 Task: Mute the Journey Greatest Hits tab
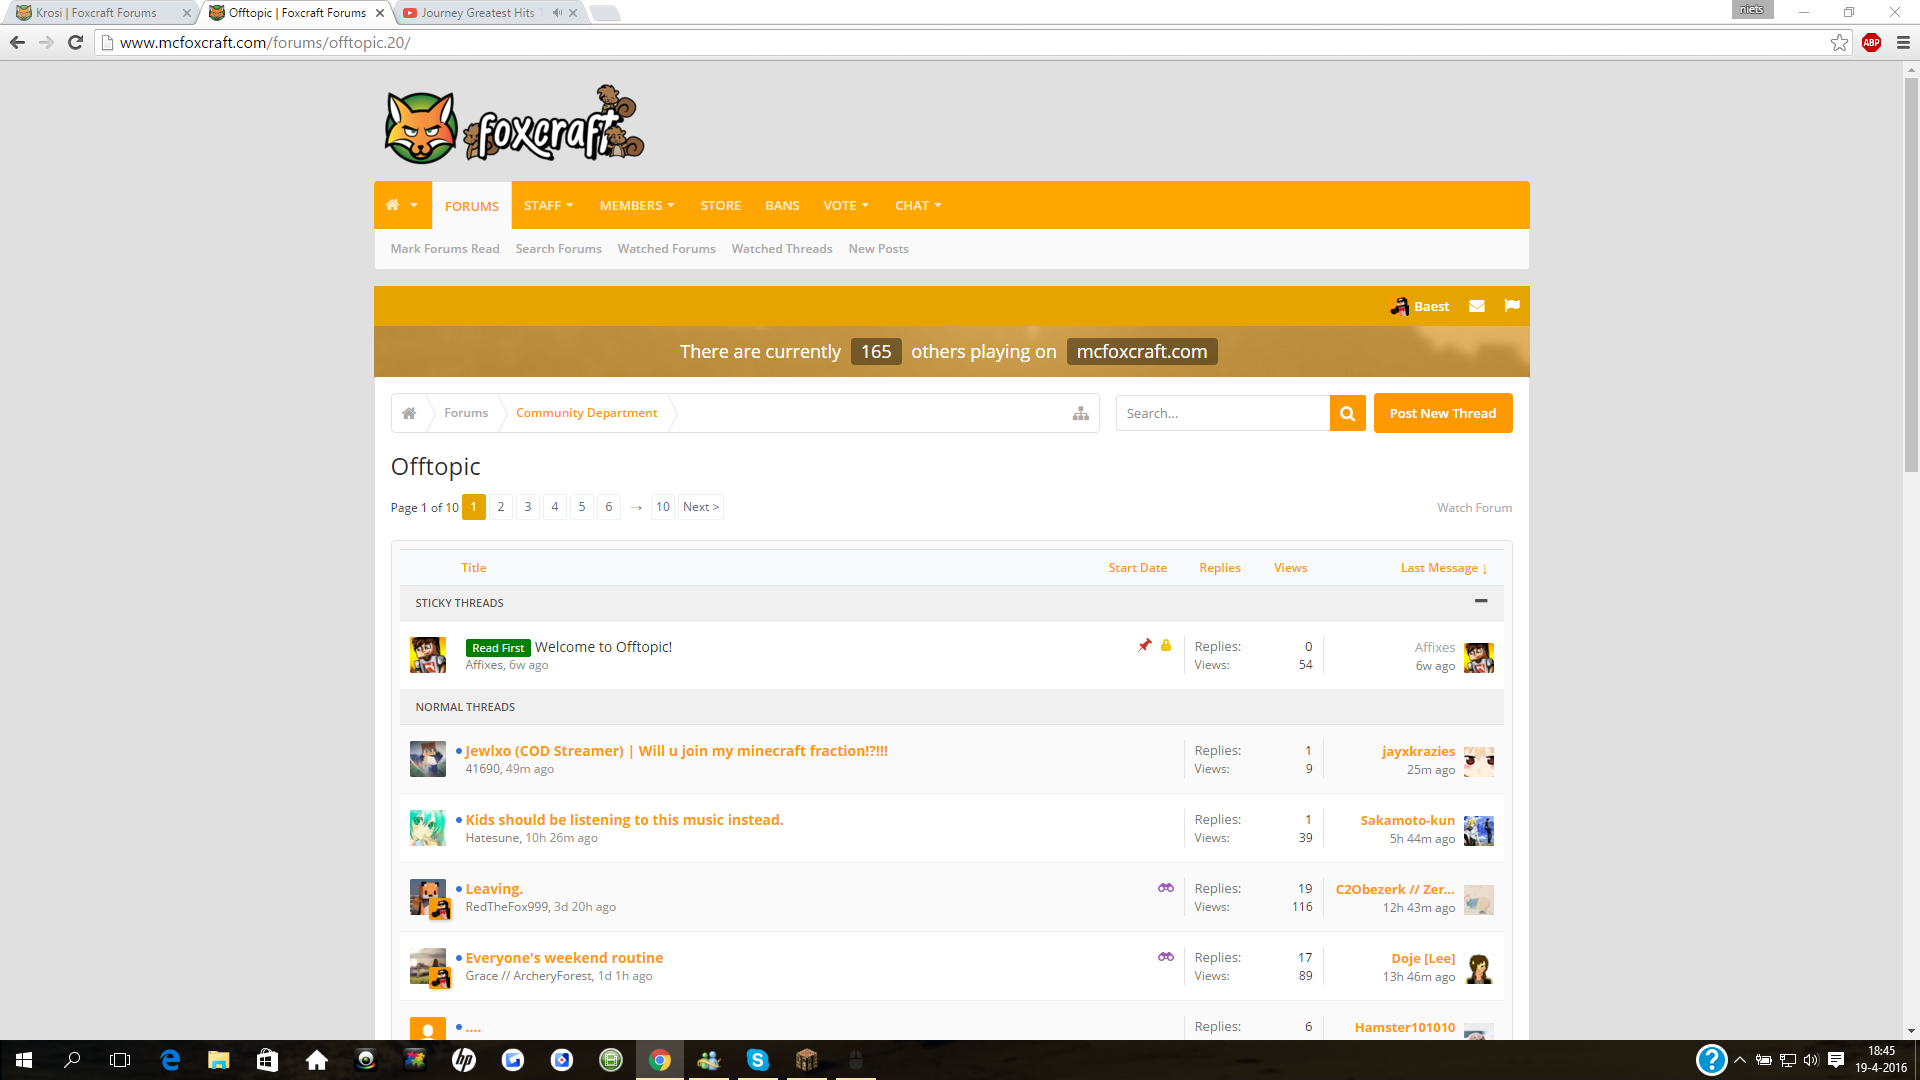pos(557,13)
